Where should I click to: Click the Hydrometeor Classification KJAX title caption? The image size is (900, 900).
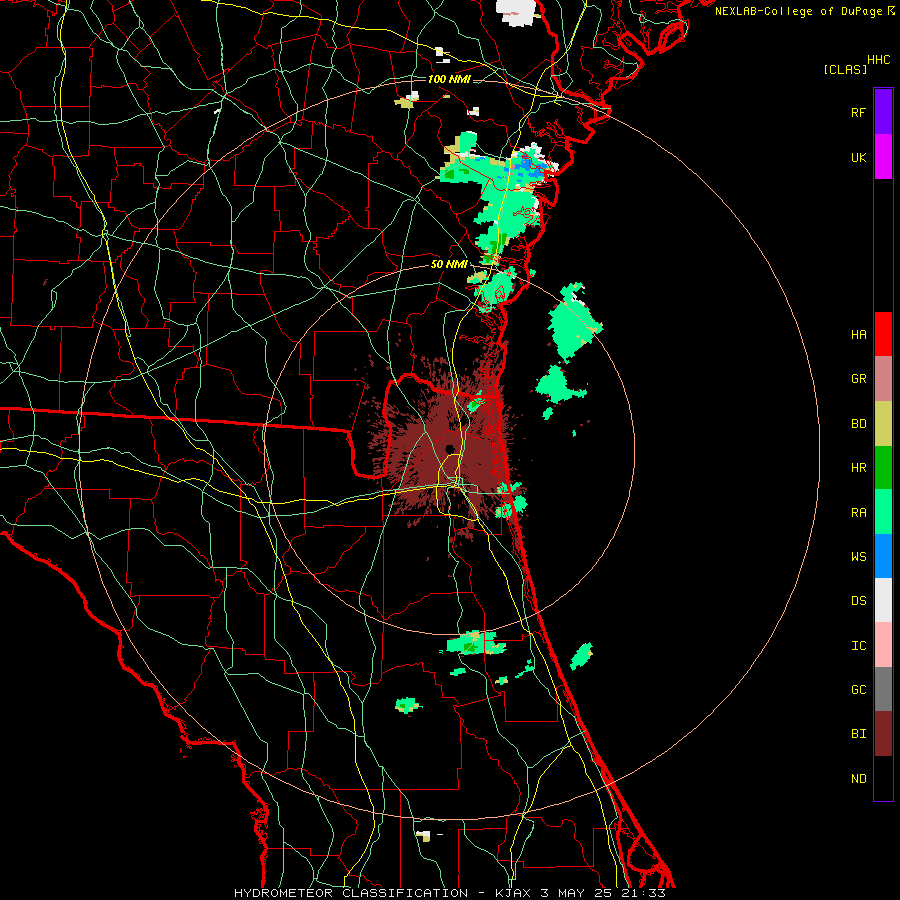coord(449,893)
